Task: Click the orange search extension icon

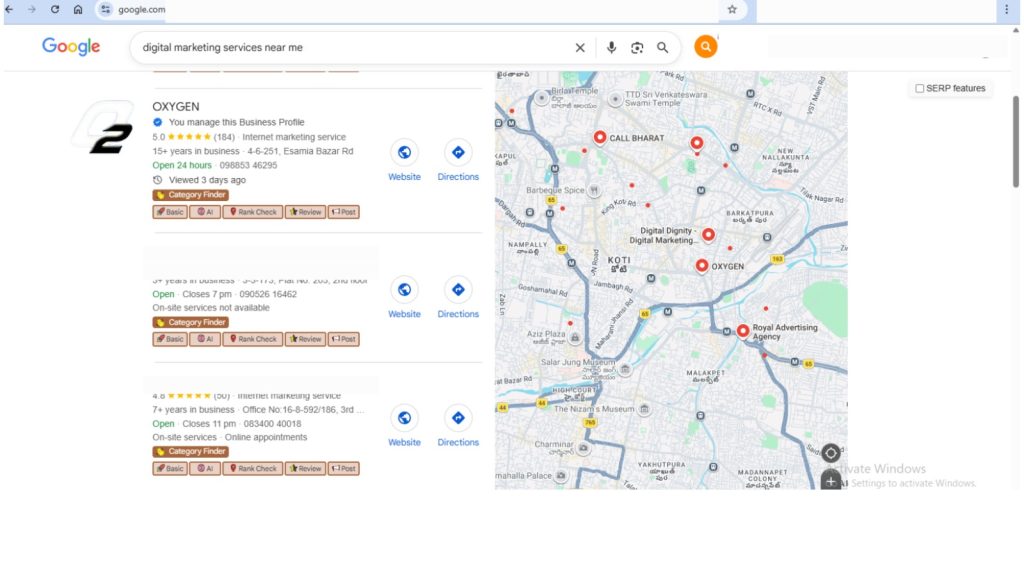Action: pos(706,46)
